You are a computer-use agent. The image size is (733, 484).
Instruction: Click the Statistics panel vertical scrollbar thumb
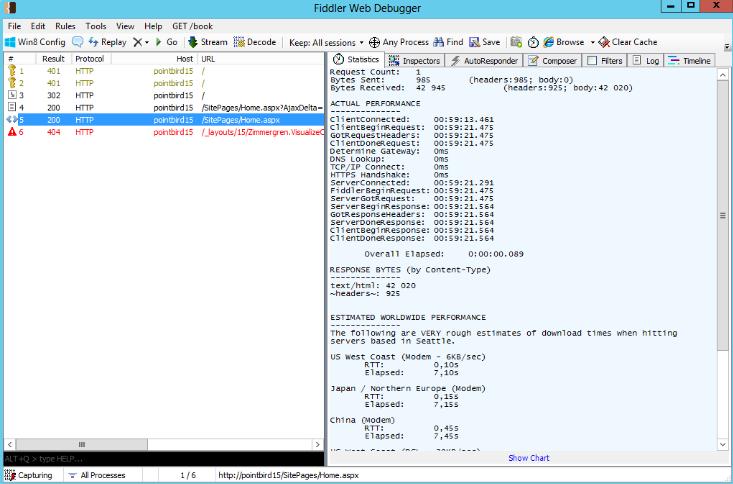723,215
